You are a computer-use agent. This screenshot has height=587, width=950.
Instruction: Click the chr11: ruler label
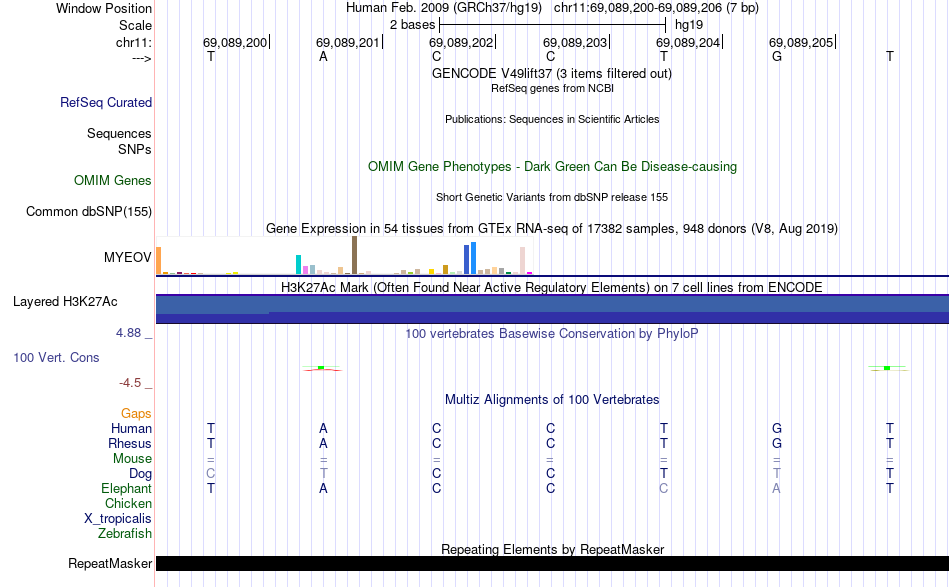134,42
